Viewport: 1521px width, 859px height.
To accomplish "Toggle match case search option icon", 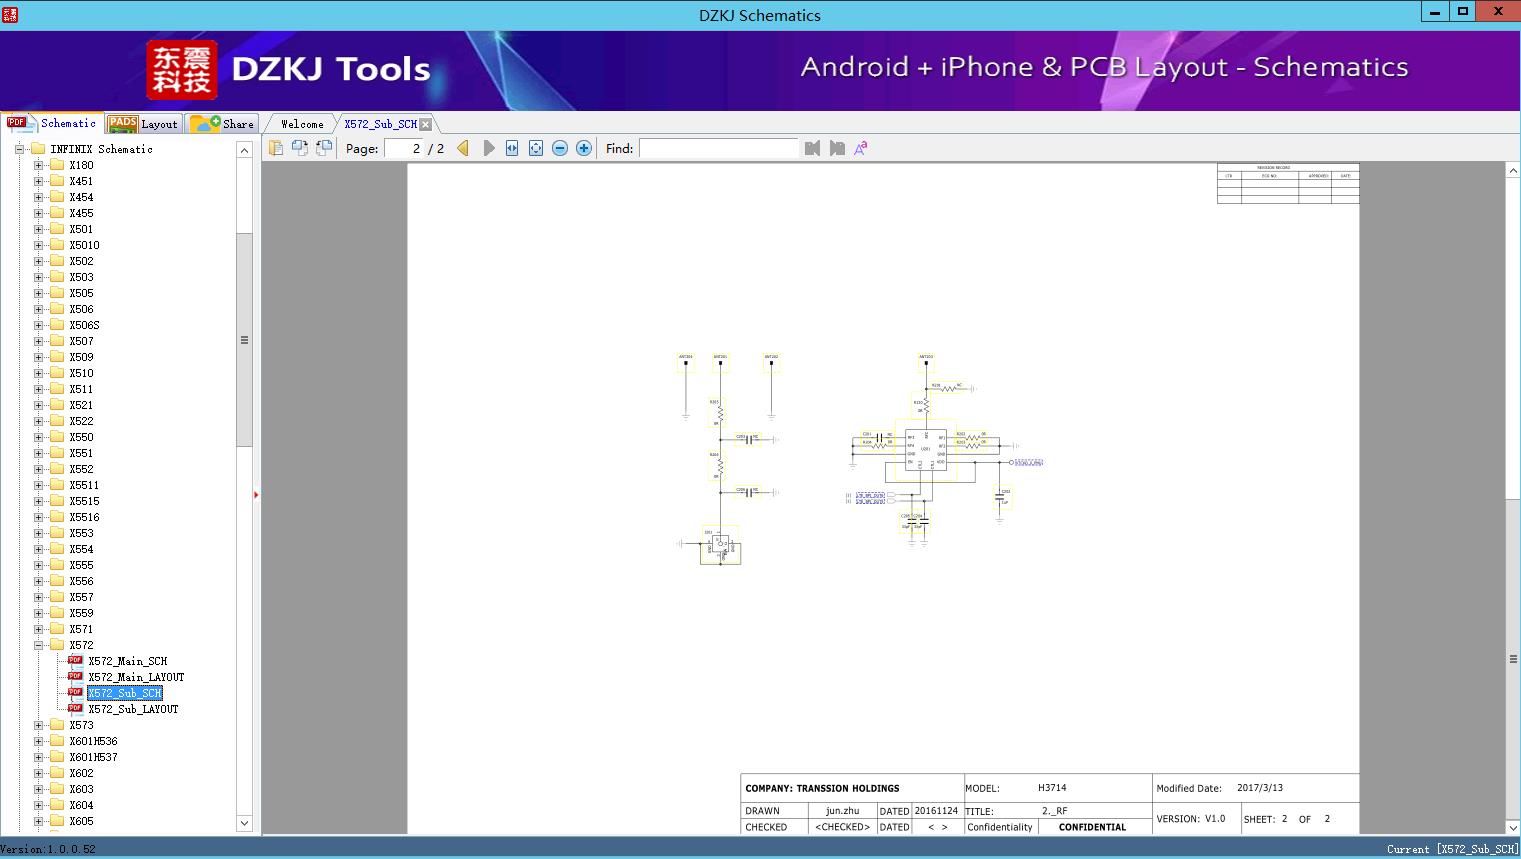I will 861,148.
